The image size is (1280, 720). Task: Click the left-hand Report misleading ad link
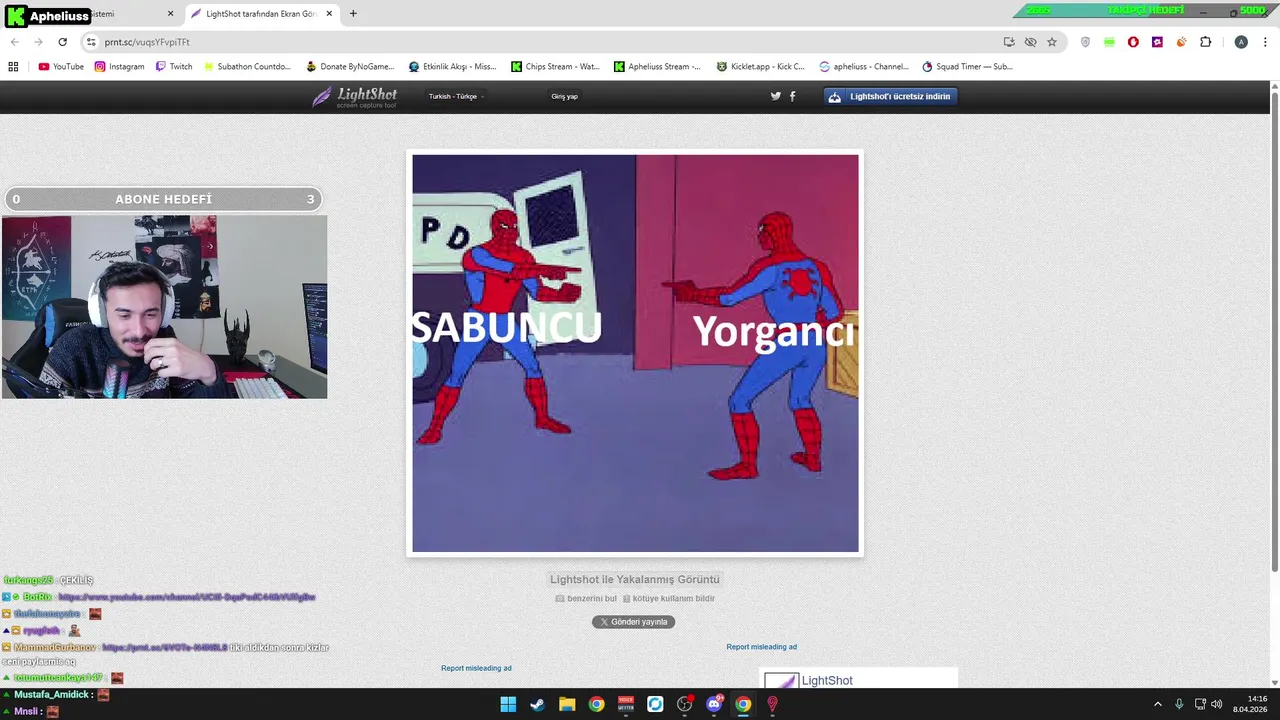click(476, 668)
